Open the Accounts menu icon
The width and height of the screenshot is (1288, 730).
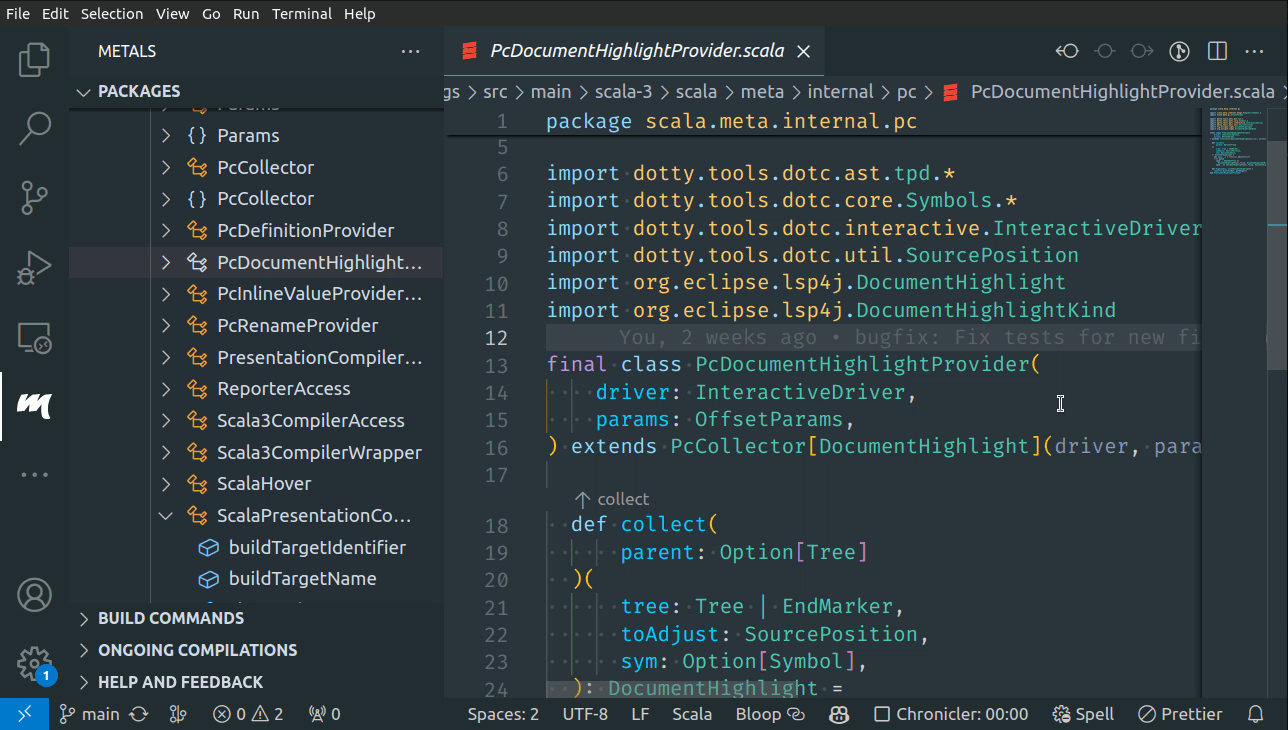[34, 595]
